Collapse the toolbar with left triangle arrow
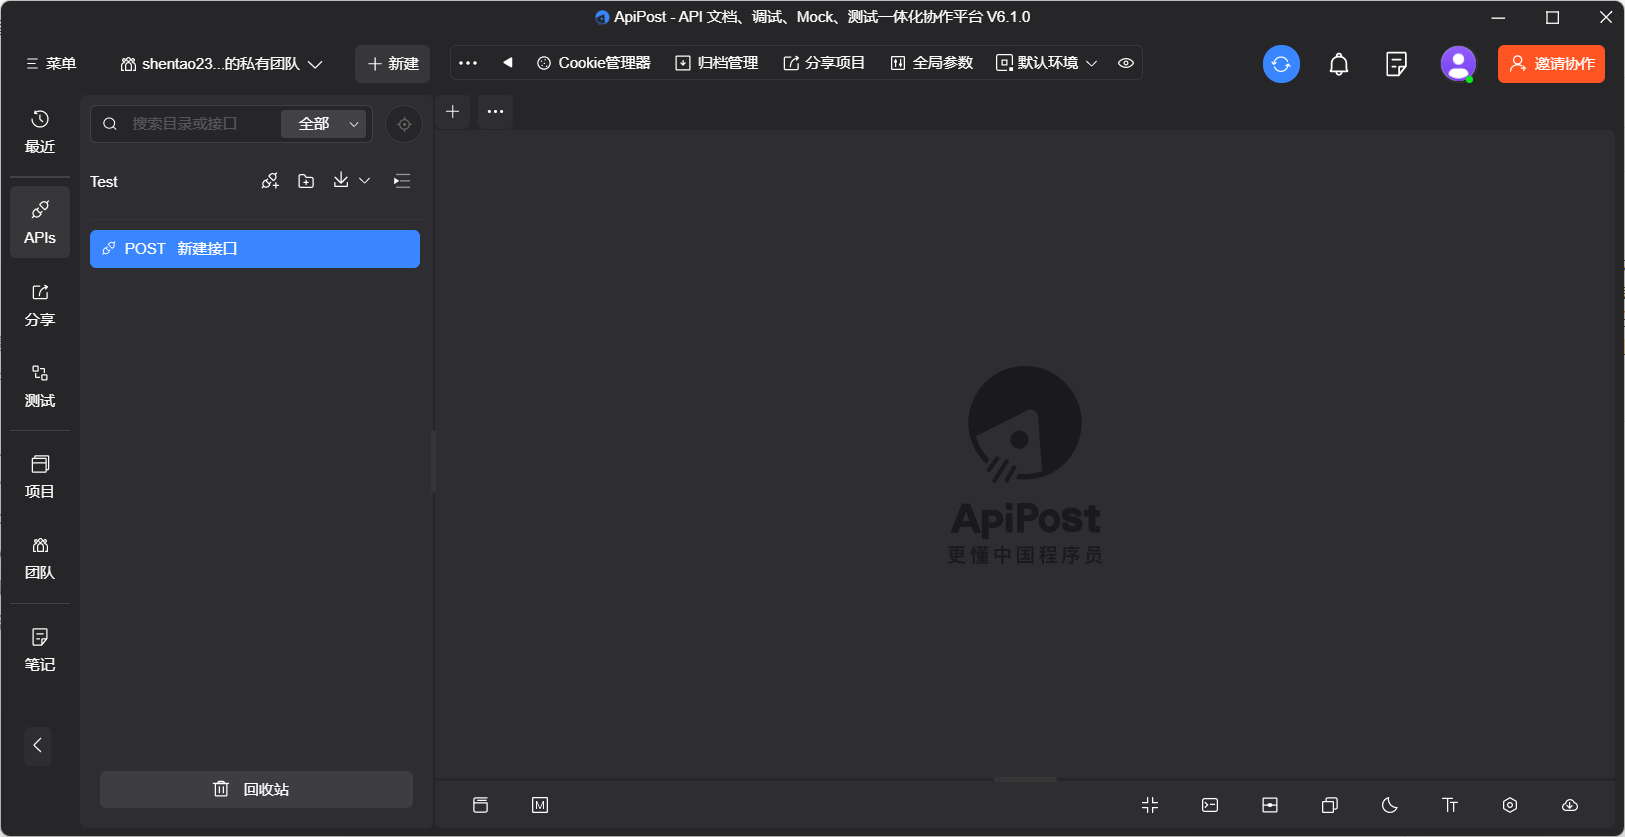 pos(508,63)
